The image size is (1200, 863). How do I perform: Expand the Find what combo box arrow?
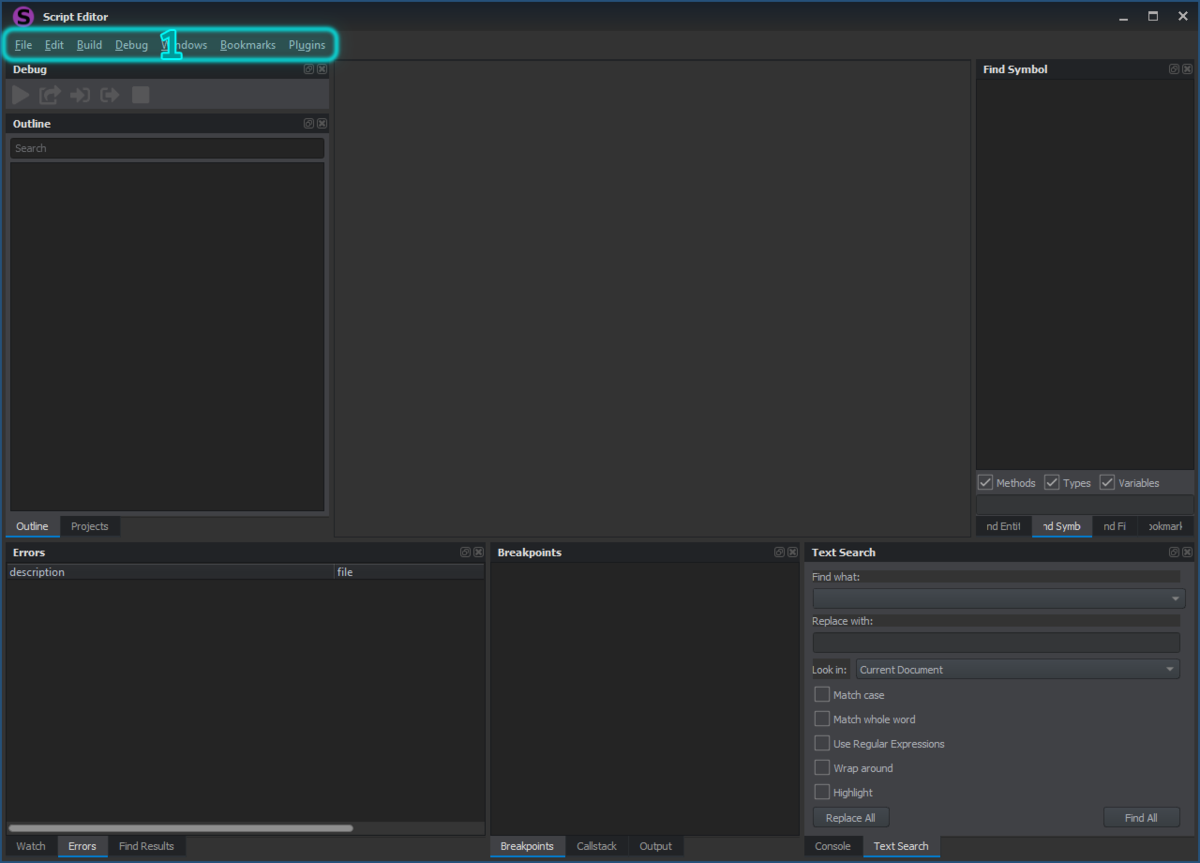pyautogui.click(x=1174, y=597)
